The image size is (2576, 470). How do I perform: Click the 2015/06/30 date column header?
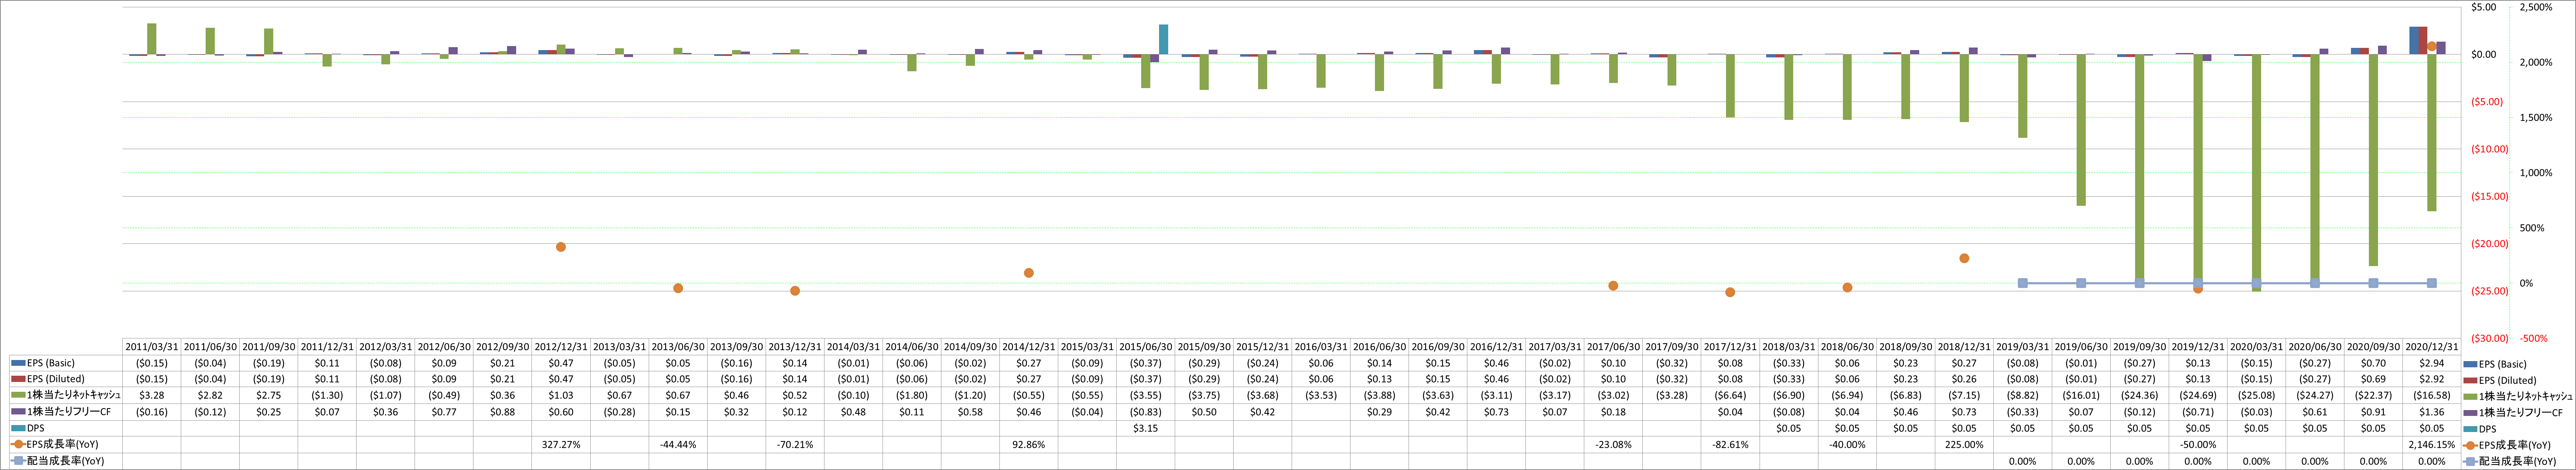point(1146,347)
